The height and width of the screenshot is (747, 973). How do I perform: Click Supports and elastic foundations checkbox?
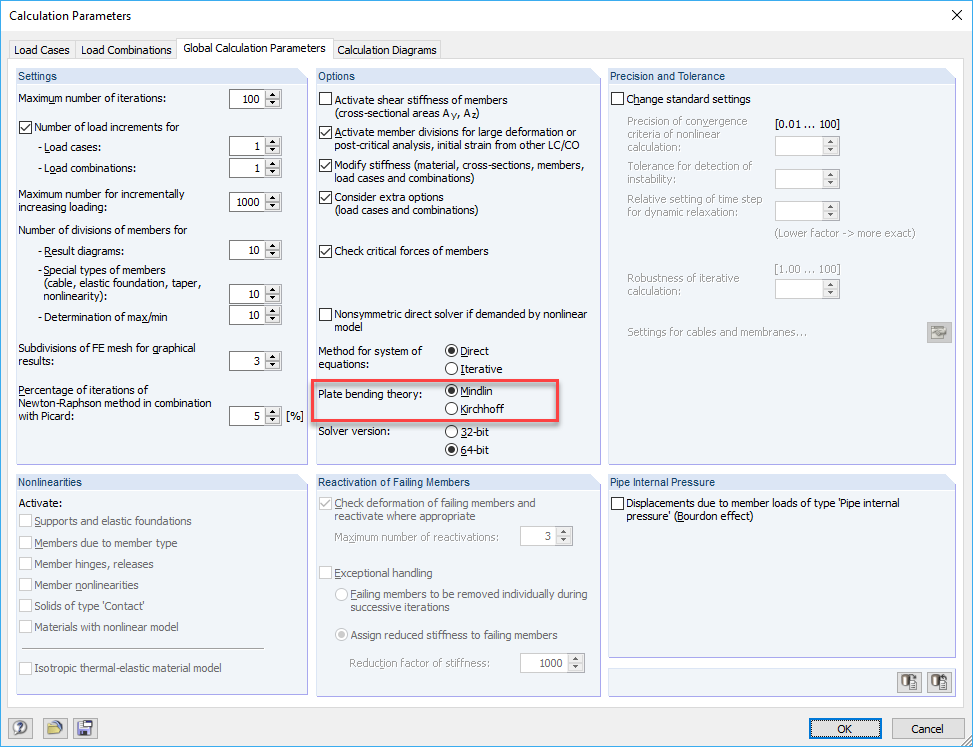[x=25, y=521]
